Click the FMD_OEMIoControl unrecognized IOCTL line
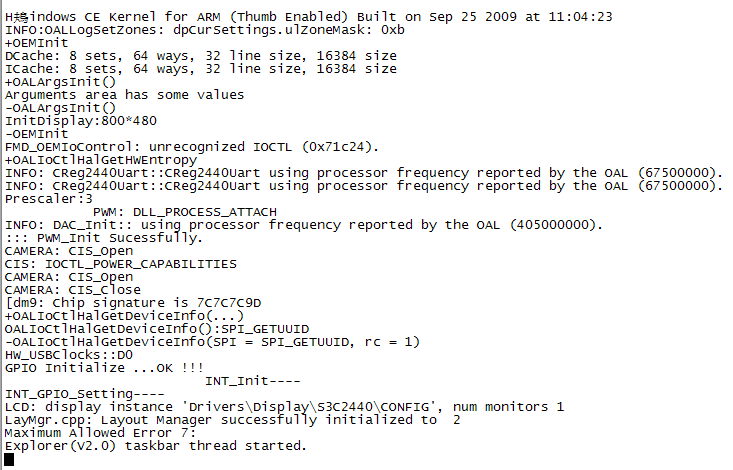Viewport: 733px width, 470px height. click(x=192, y=147)
